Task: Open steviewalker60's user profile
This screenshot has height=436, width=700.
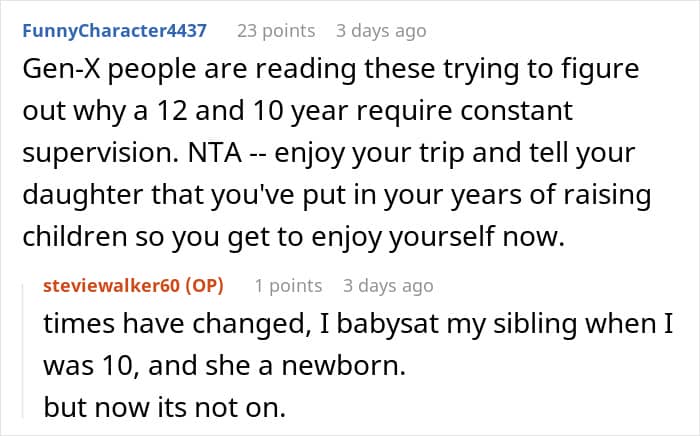Action: (112, 286)
